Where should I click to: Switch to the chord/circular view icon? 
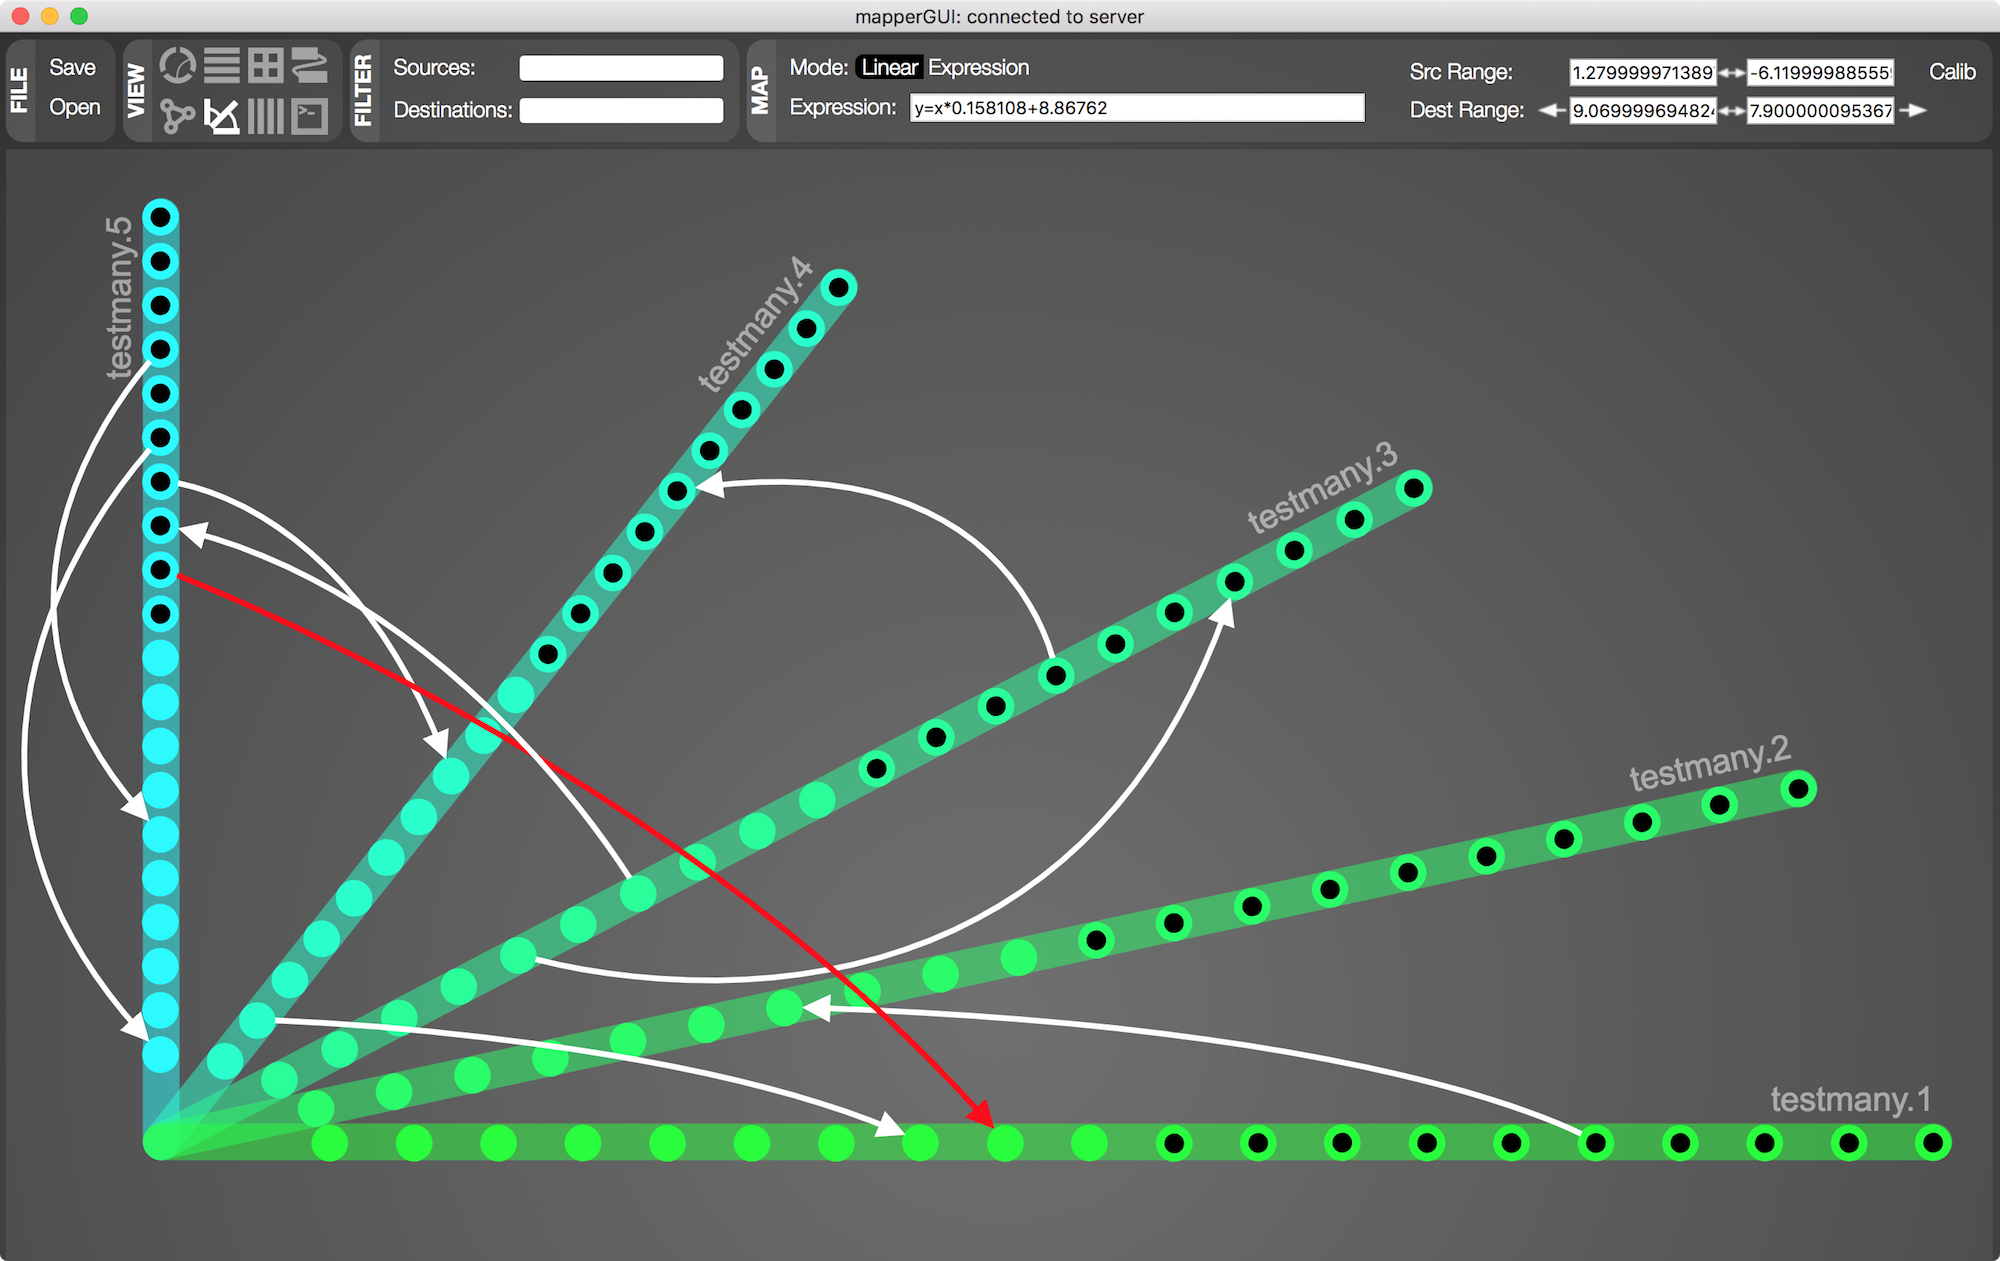[178, 66]
